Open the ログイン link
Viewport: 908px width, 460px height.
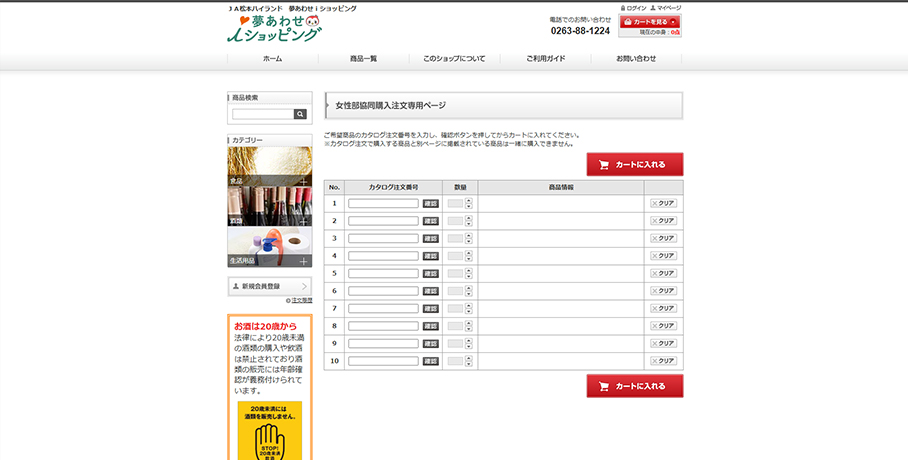[634, 8]
